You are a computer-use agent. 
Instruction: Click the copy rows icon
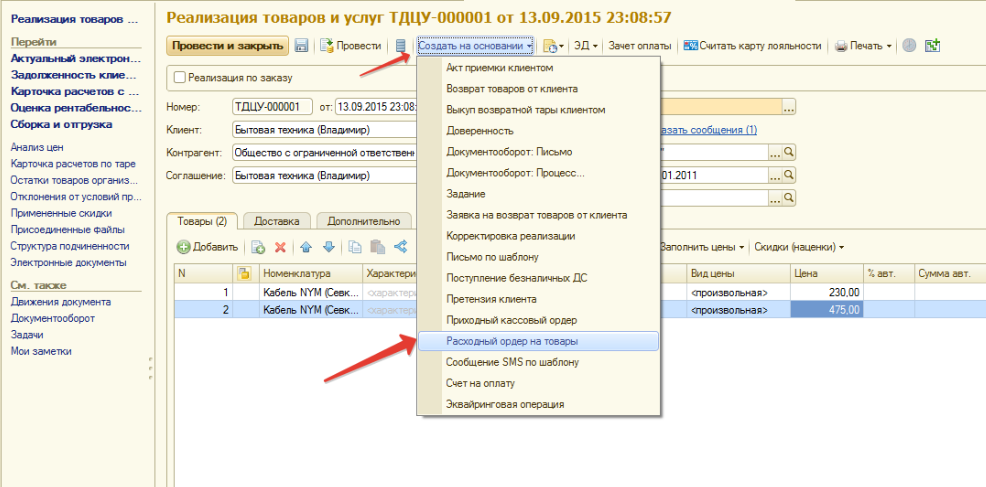click(x=355, y=247)
